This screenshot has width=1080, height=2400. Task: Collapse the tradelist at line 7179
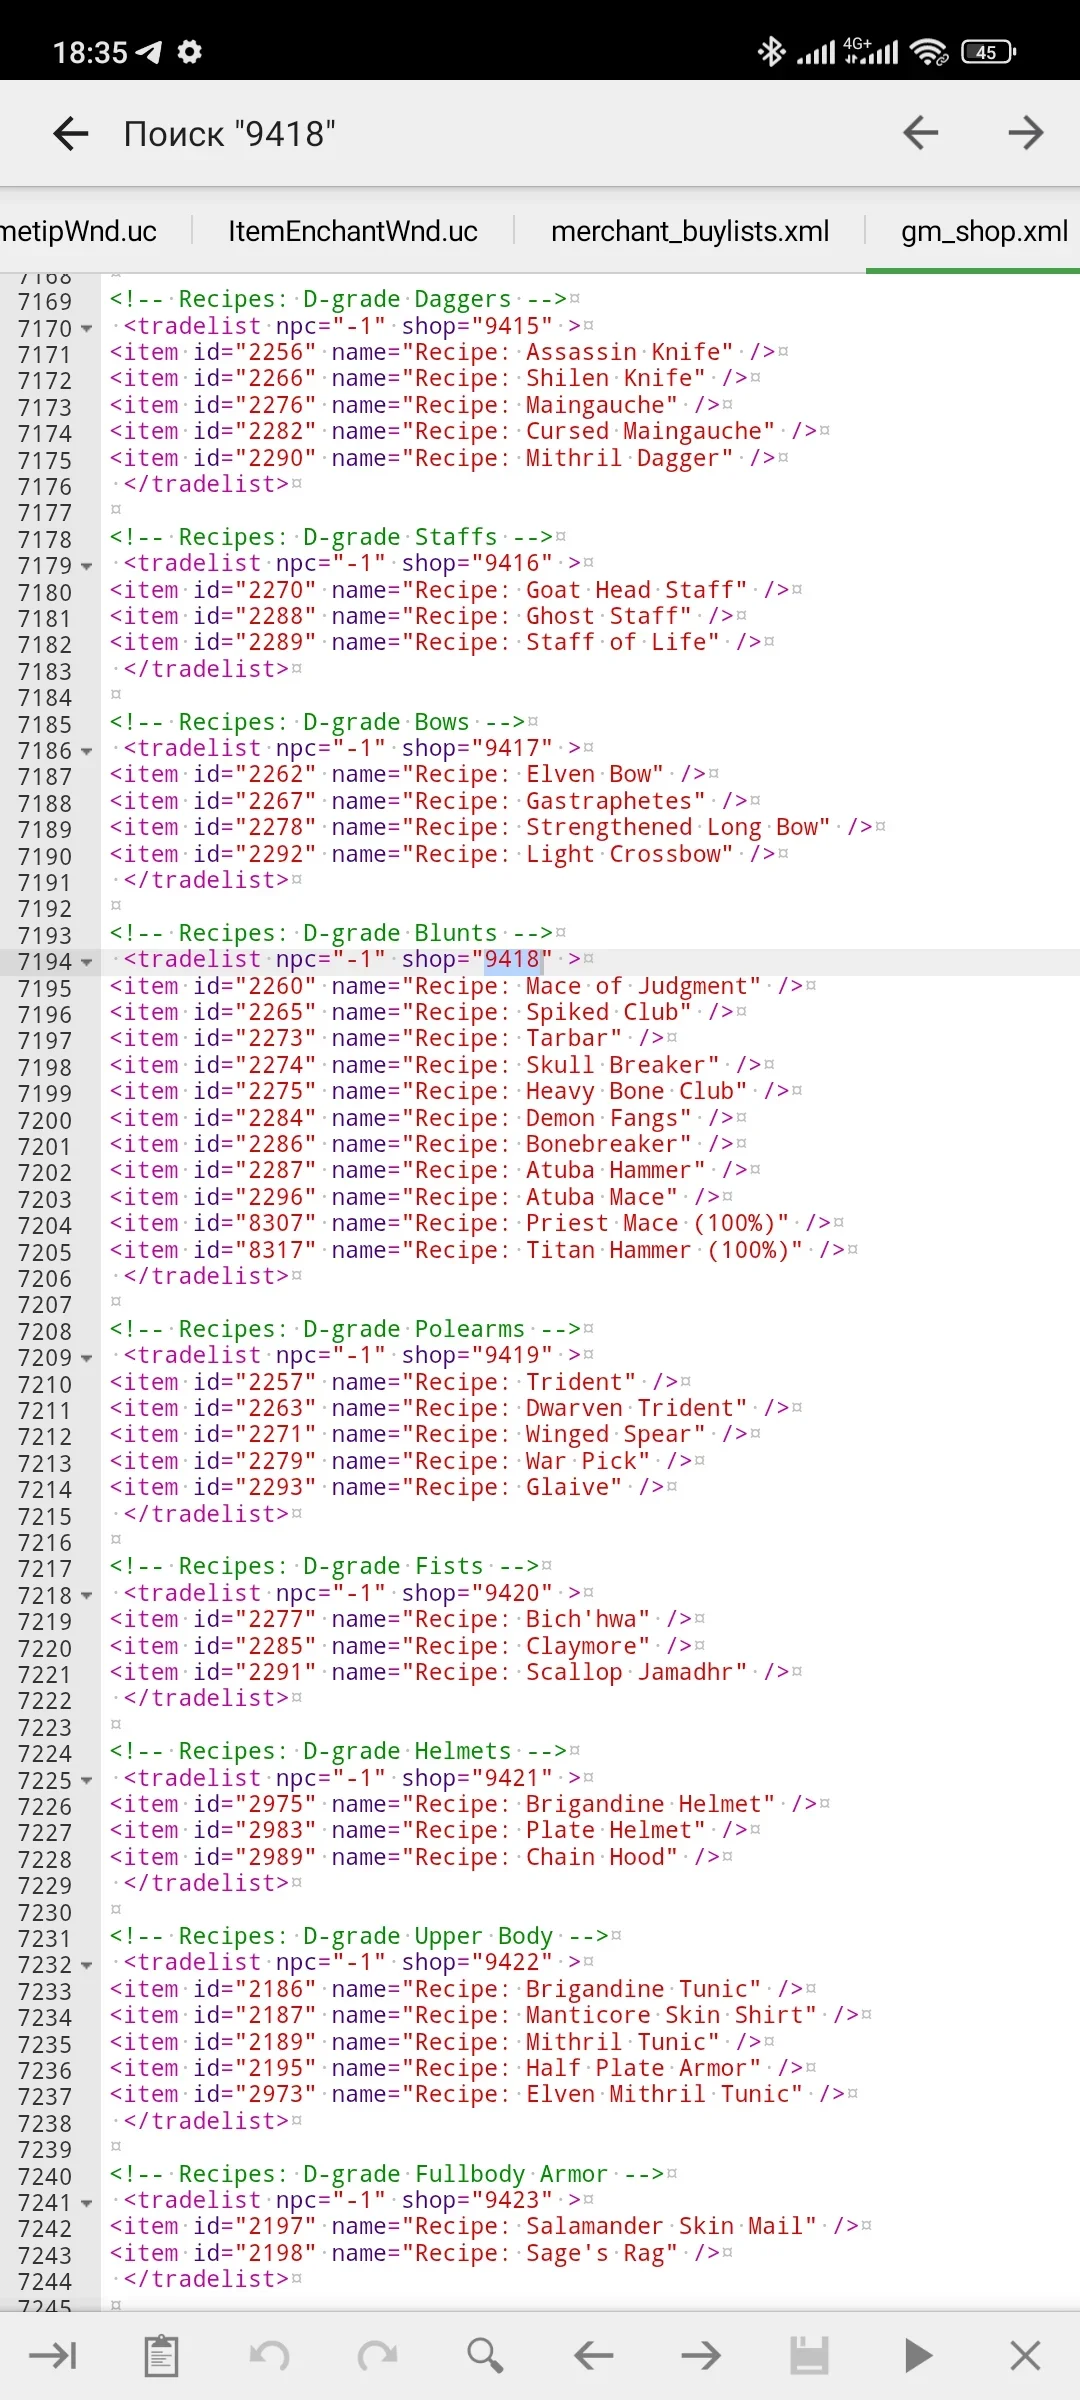coord(87,566)
